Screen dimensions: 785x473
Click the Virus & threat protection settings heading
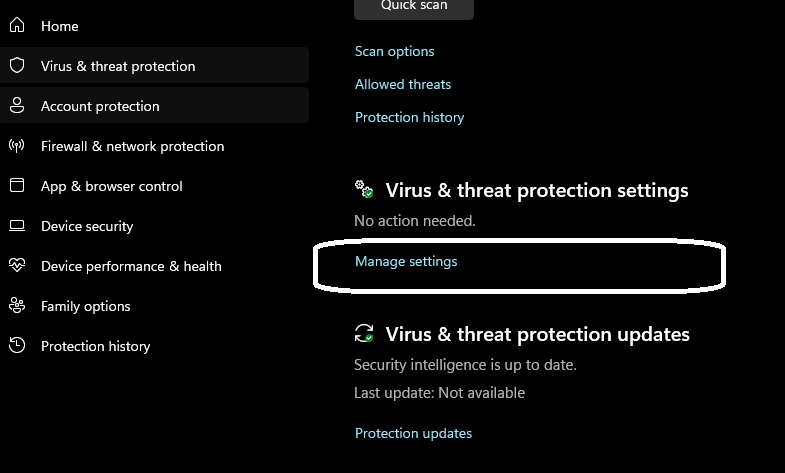537,190
